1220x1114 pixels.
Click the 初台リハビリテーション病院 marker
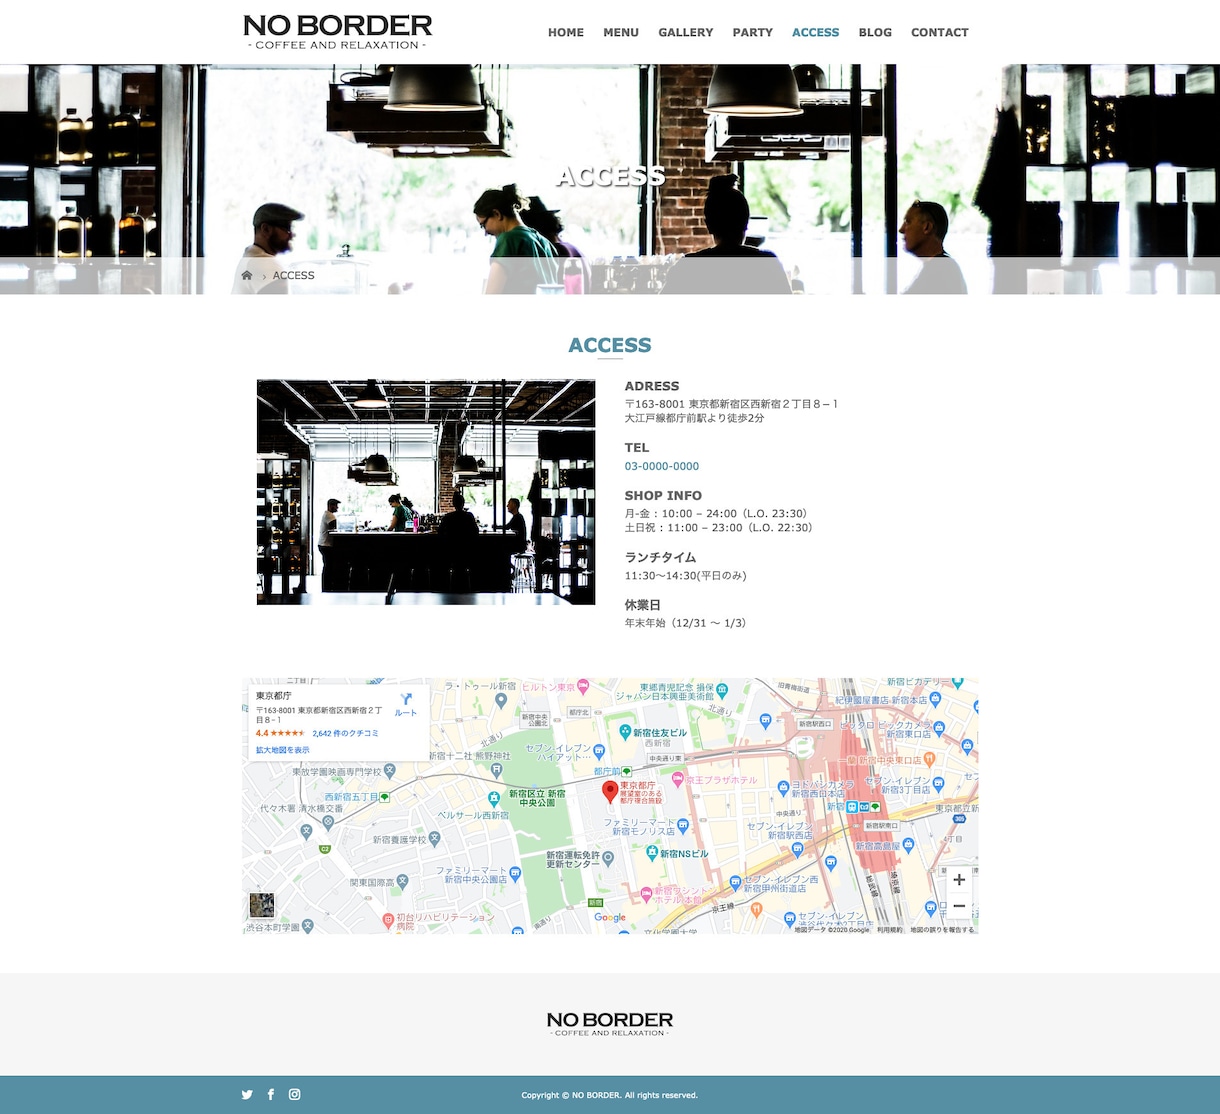point(388,919)
